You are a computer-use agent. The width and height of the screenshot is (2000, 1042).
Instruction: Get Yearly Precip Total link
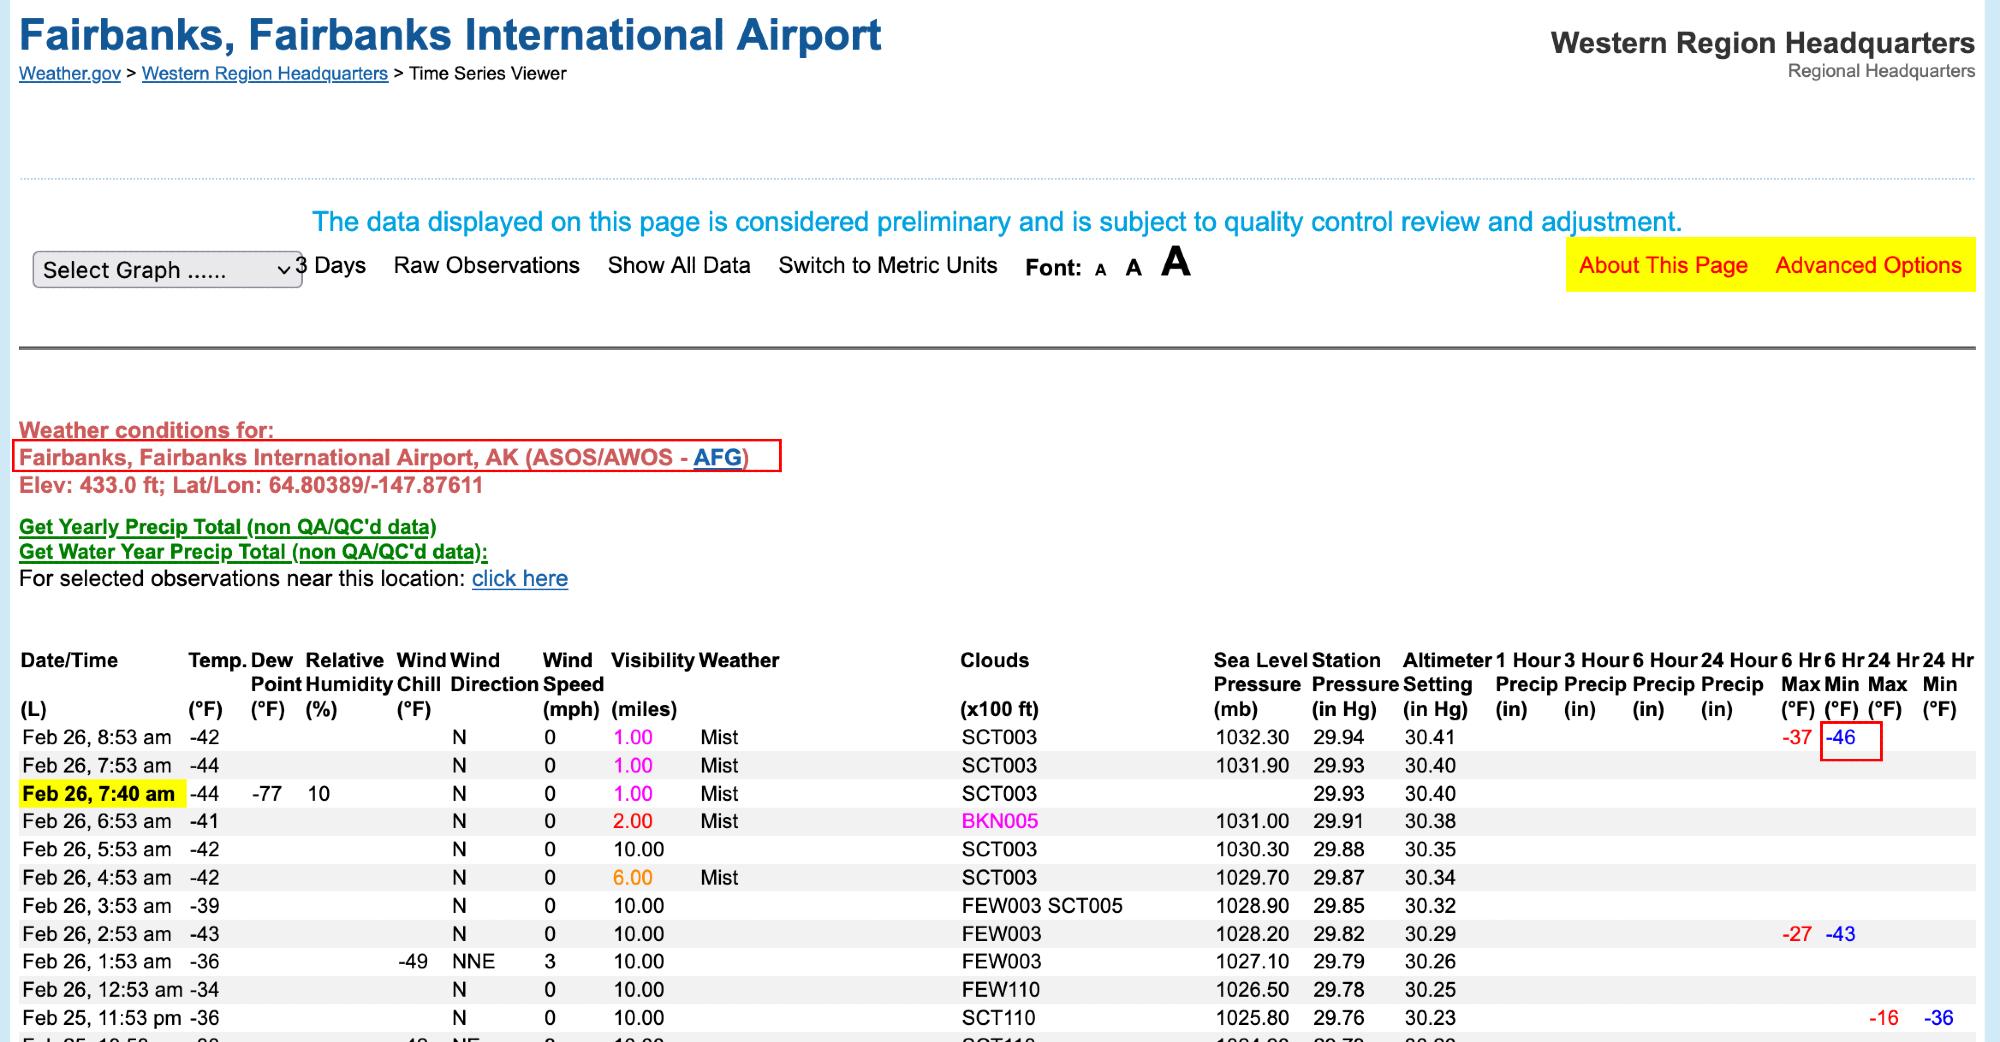[227, 527]
